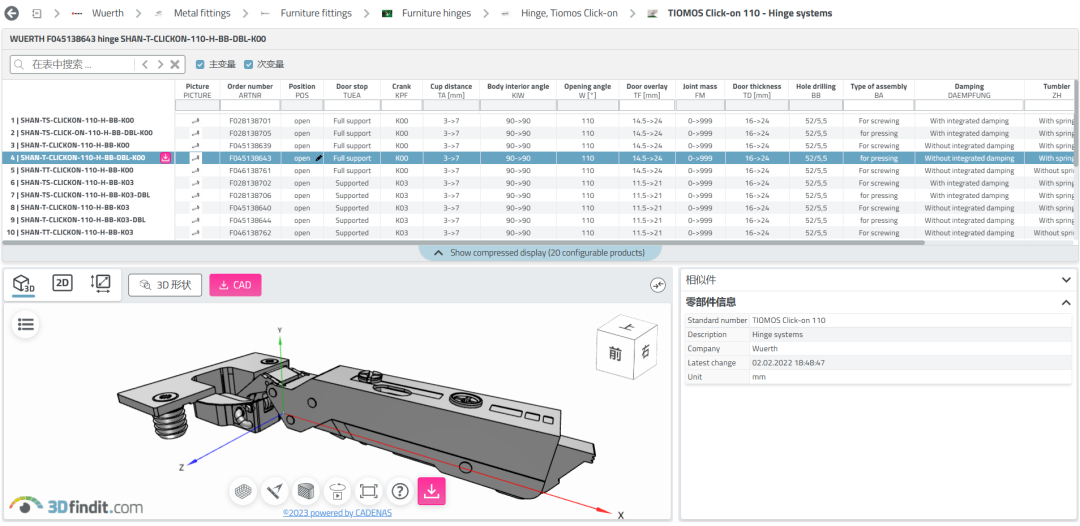Image resolution: width=1080 pixels, height=526 pixels.
Task: Collapse the 零部件信息 panel
Action: click(x=1066, y=302)
